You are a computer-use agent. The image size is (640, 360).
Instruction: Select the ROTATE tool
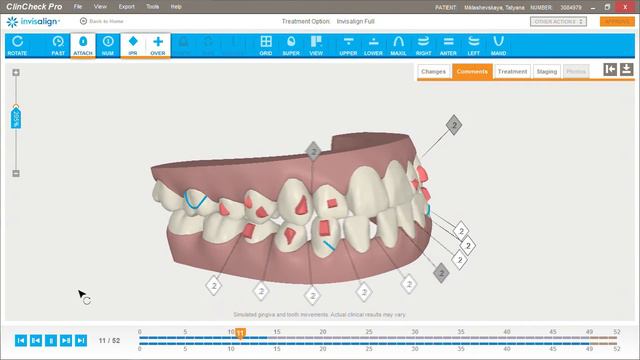(17, 45)
